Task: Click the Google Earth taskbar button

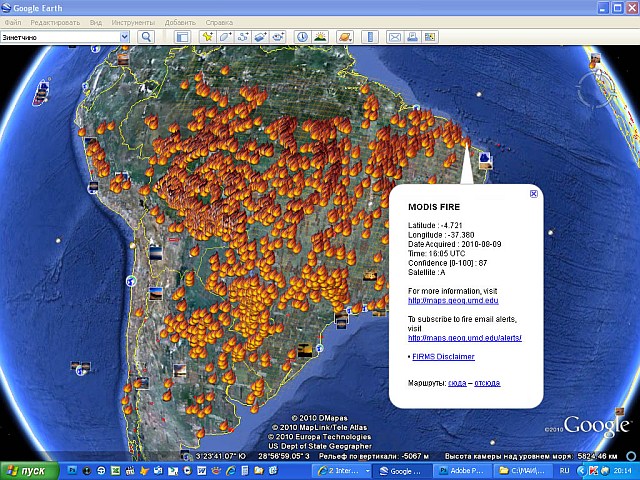Action: tap(402, 471)
